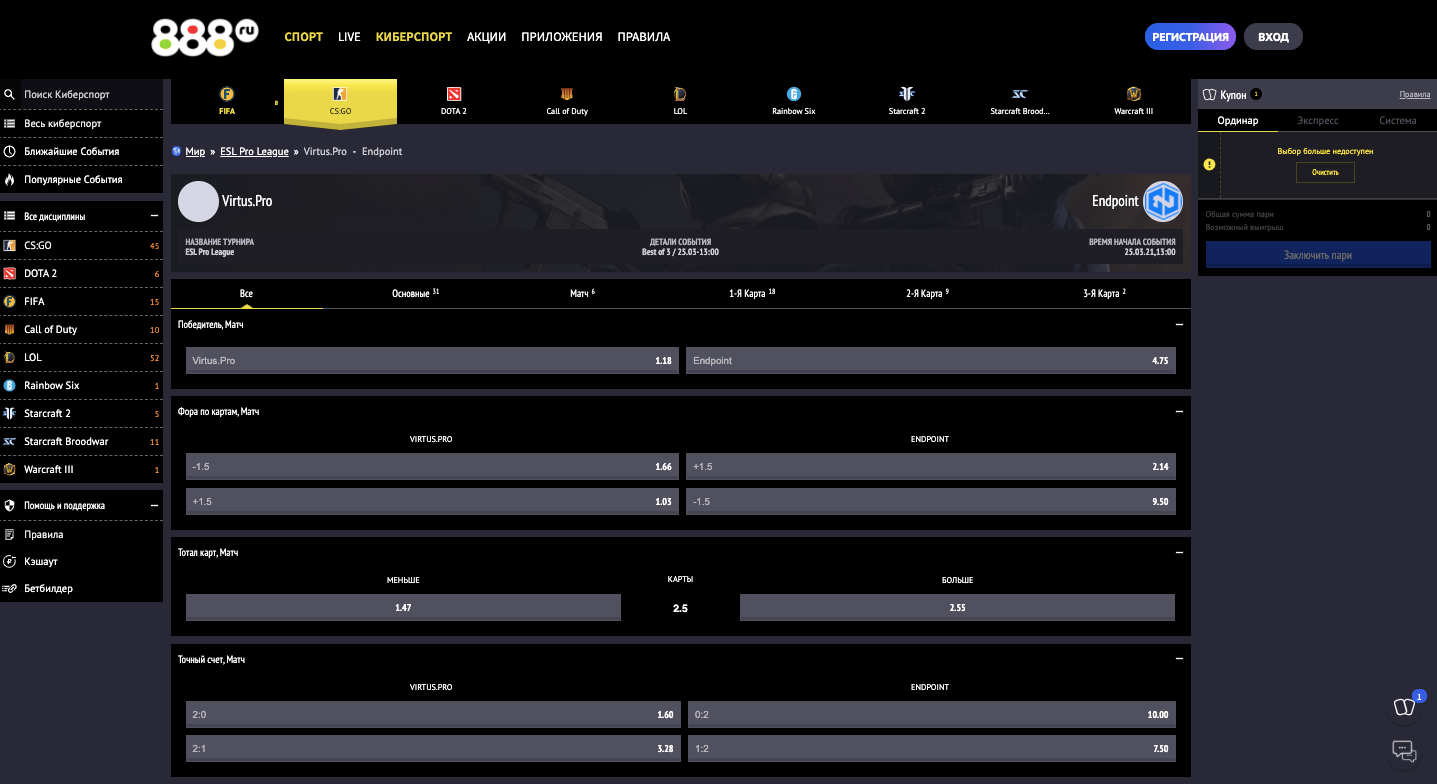
Task: Click the search magnifier icon in sidebar
Action: (x=10, y=94)
